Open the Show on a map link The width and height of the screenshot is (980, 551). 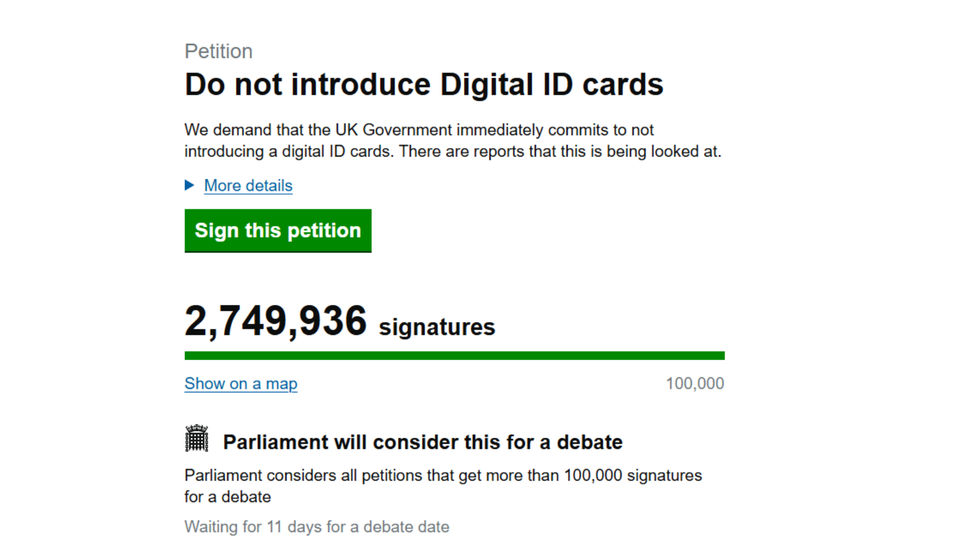[241, 384]
